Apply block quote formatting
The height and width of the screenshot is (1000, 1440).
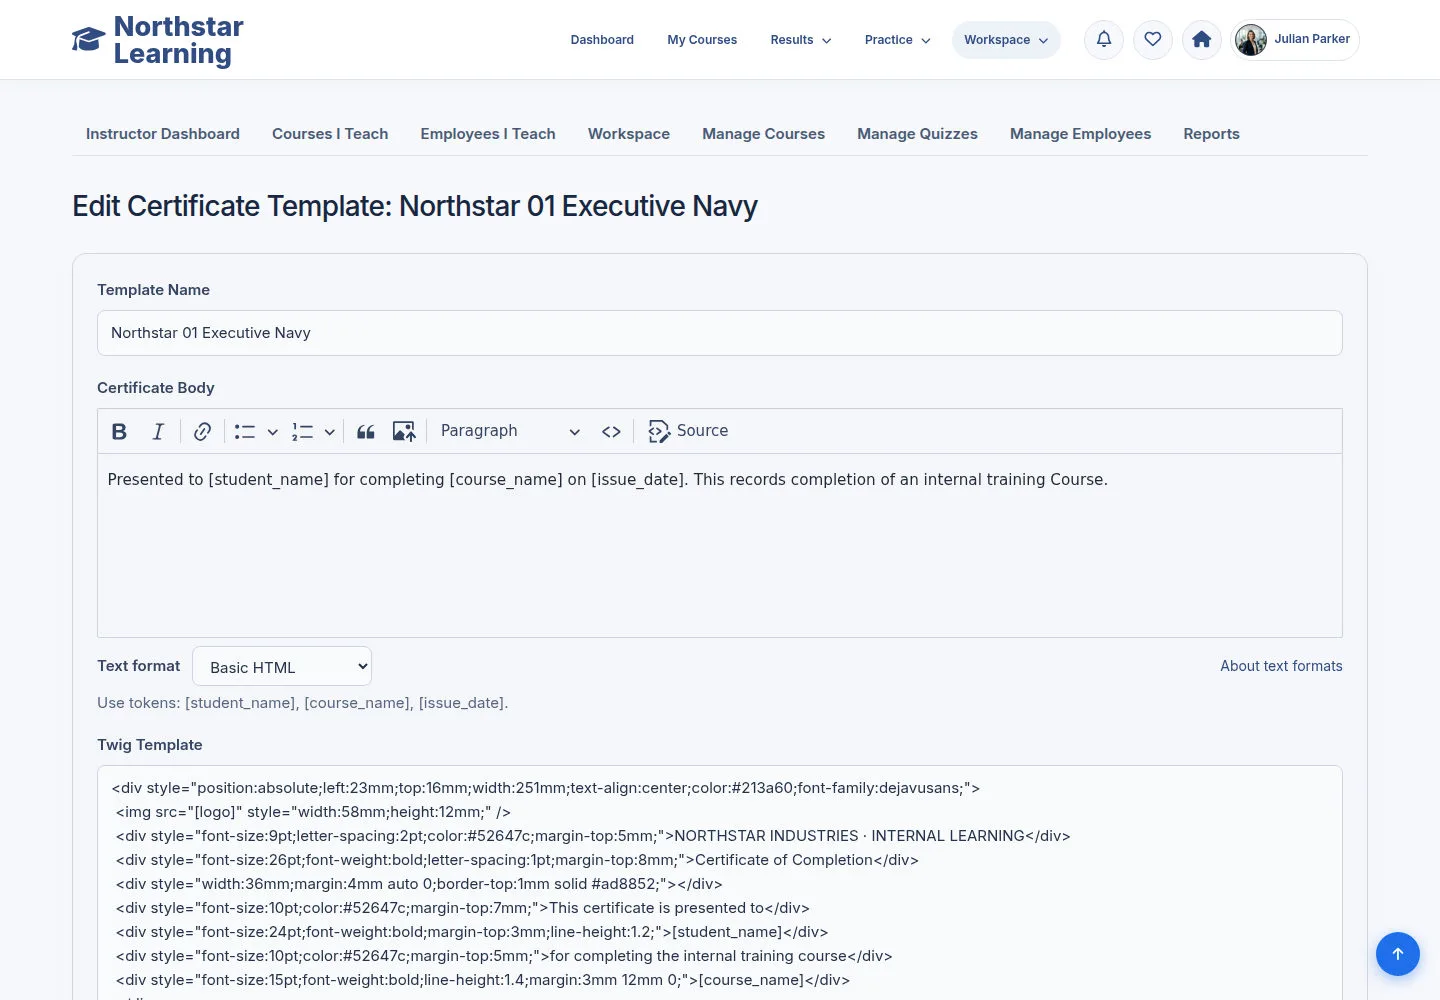(366, 431)
